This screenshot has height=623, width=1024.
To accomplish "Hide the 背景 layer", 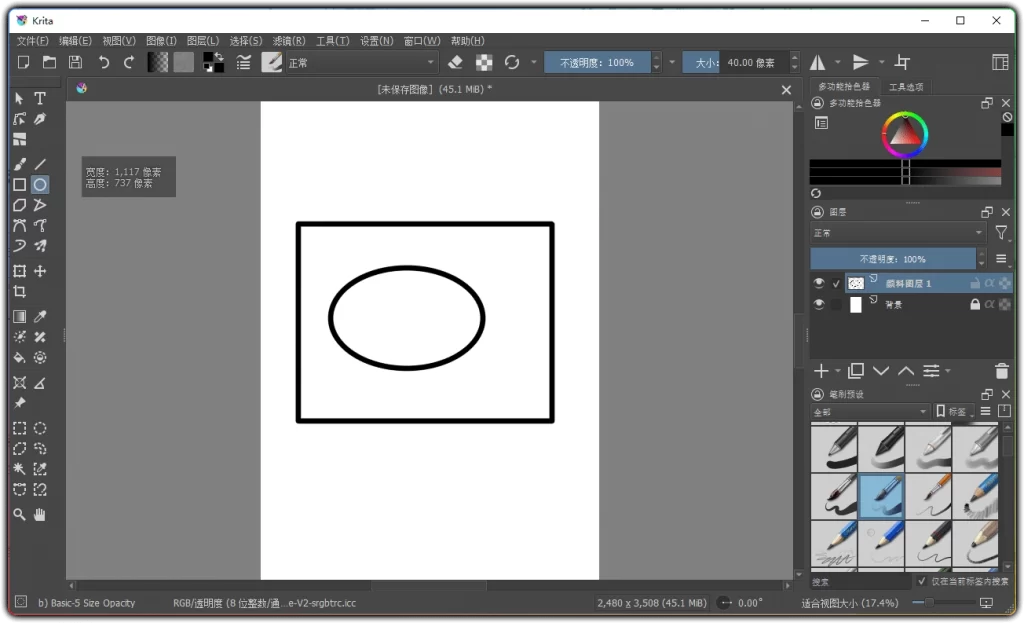I will [x=819, y=304].
